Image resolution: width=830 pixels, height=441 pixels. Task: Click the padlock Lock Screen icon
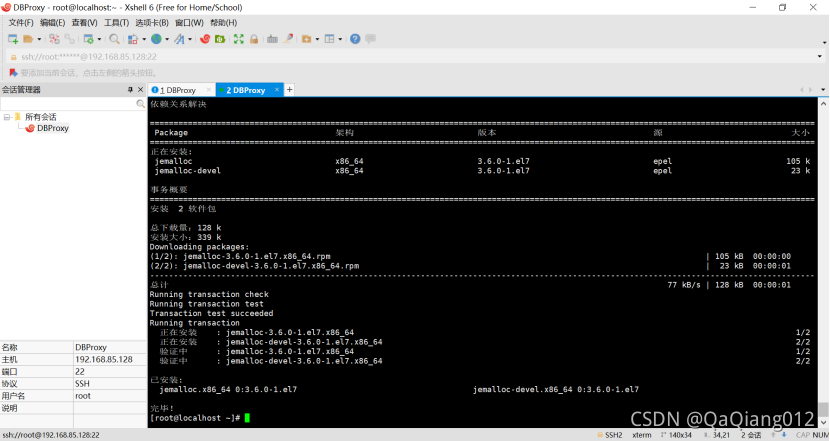click(x=254, y=39)
